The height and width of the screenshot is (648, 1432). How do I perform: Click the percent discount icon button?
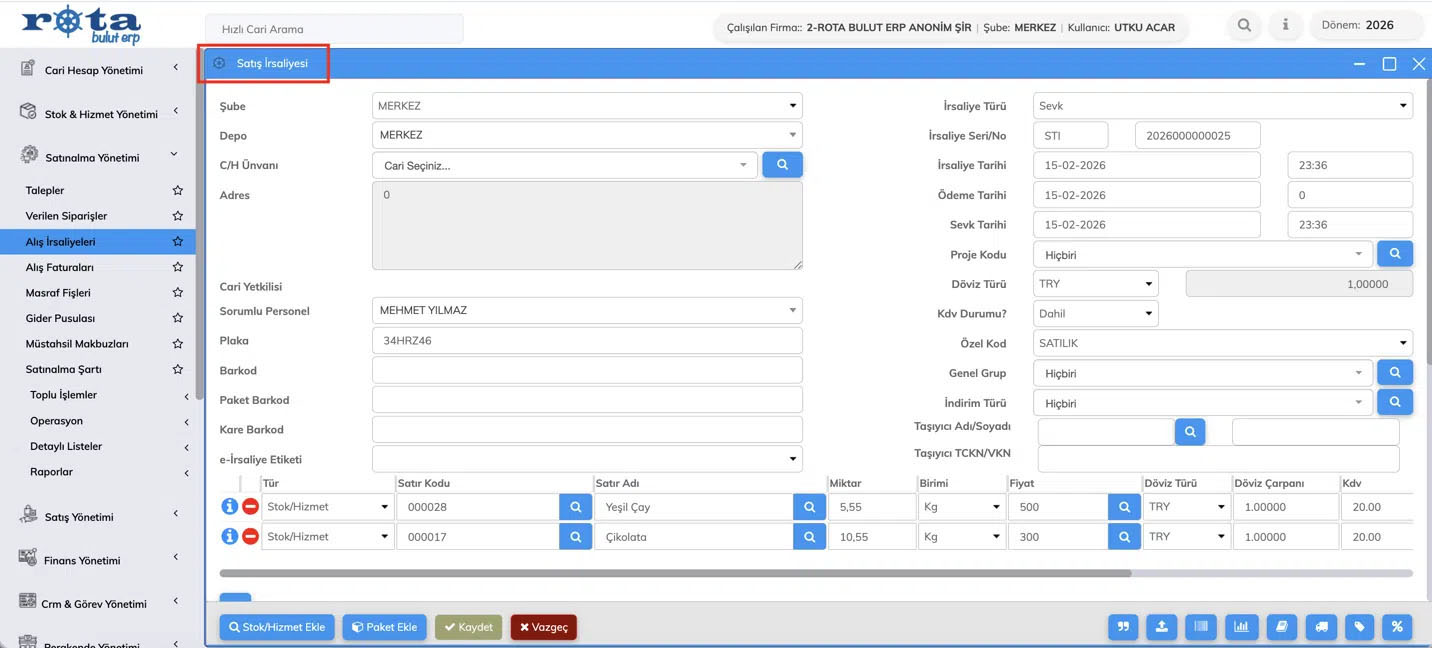(1397, 627)
